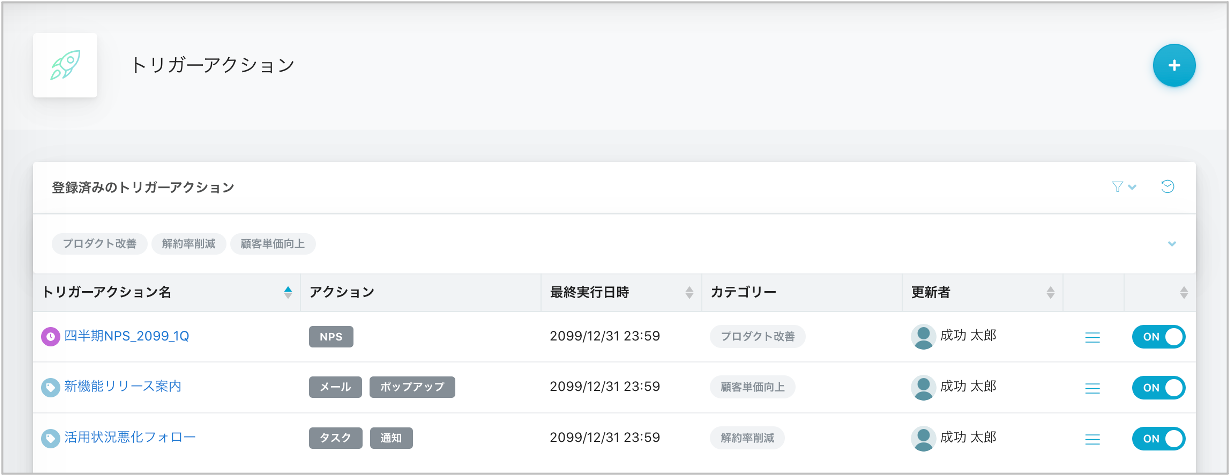Toggle ON switch for 新機能リリース案内
1230x476 pixels.
tap(1159, 387)
